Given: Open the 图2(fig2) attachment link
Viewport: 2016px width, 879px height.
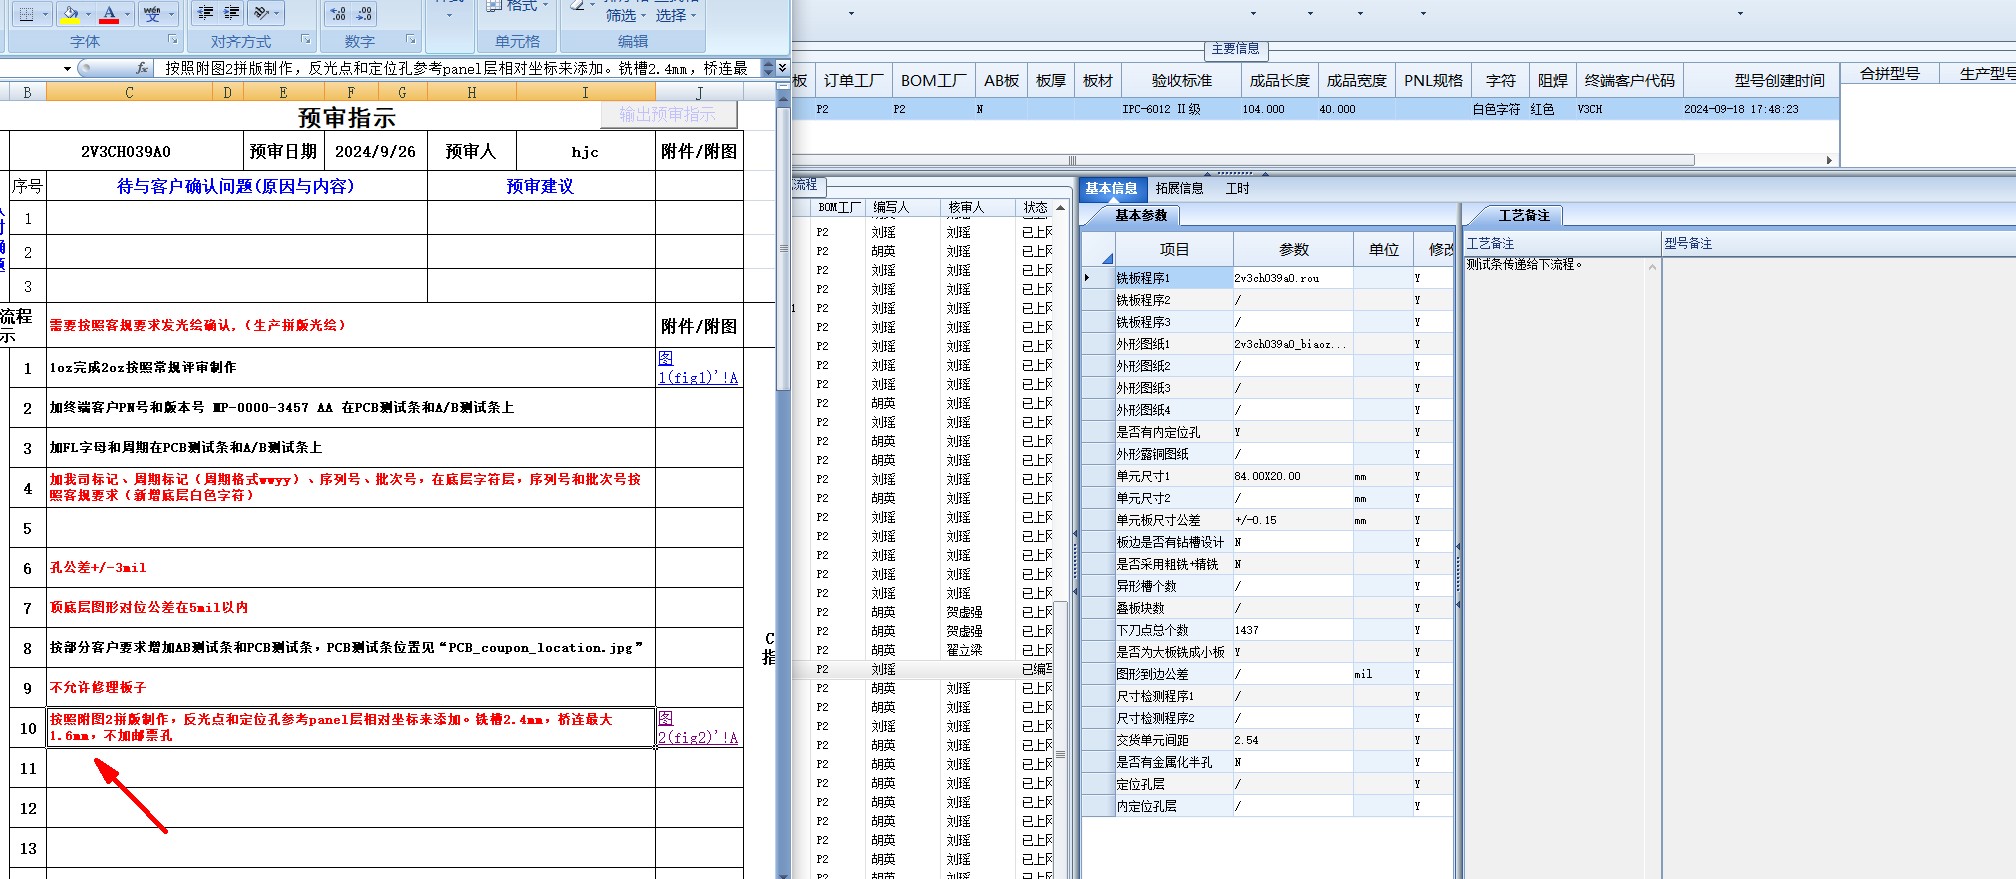Looking at the screenshot, I should tap(698, 728).
